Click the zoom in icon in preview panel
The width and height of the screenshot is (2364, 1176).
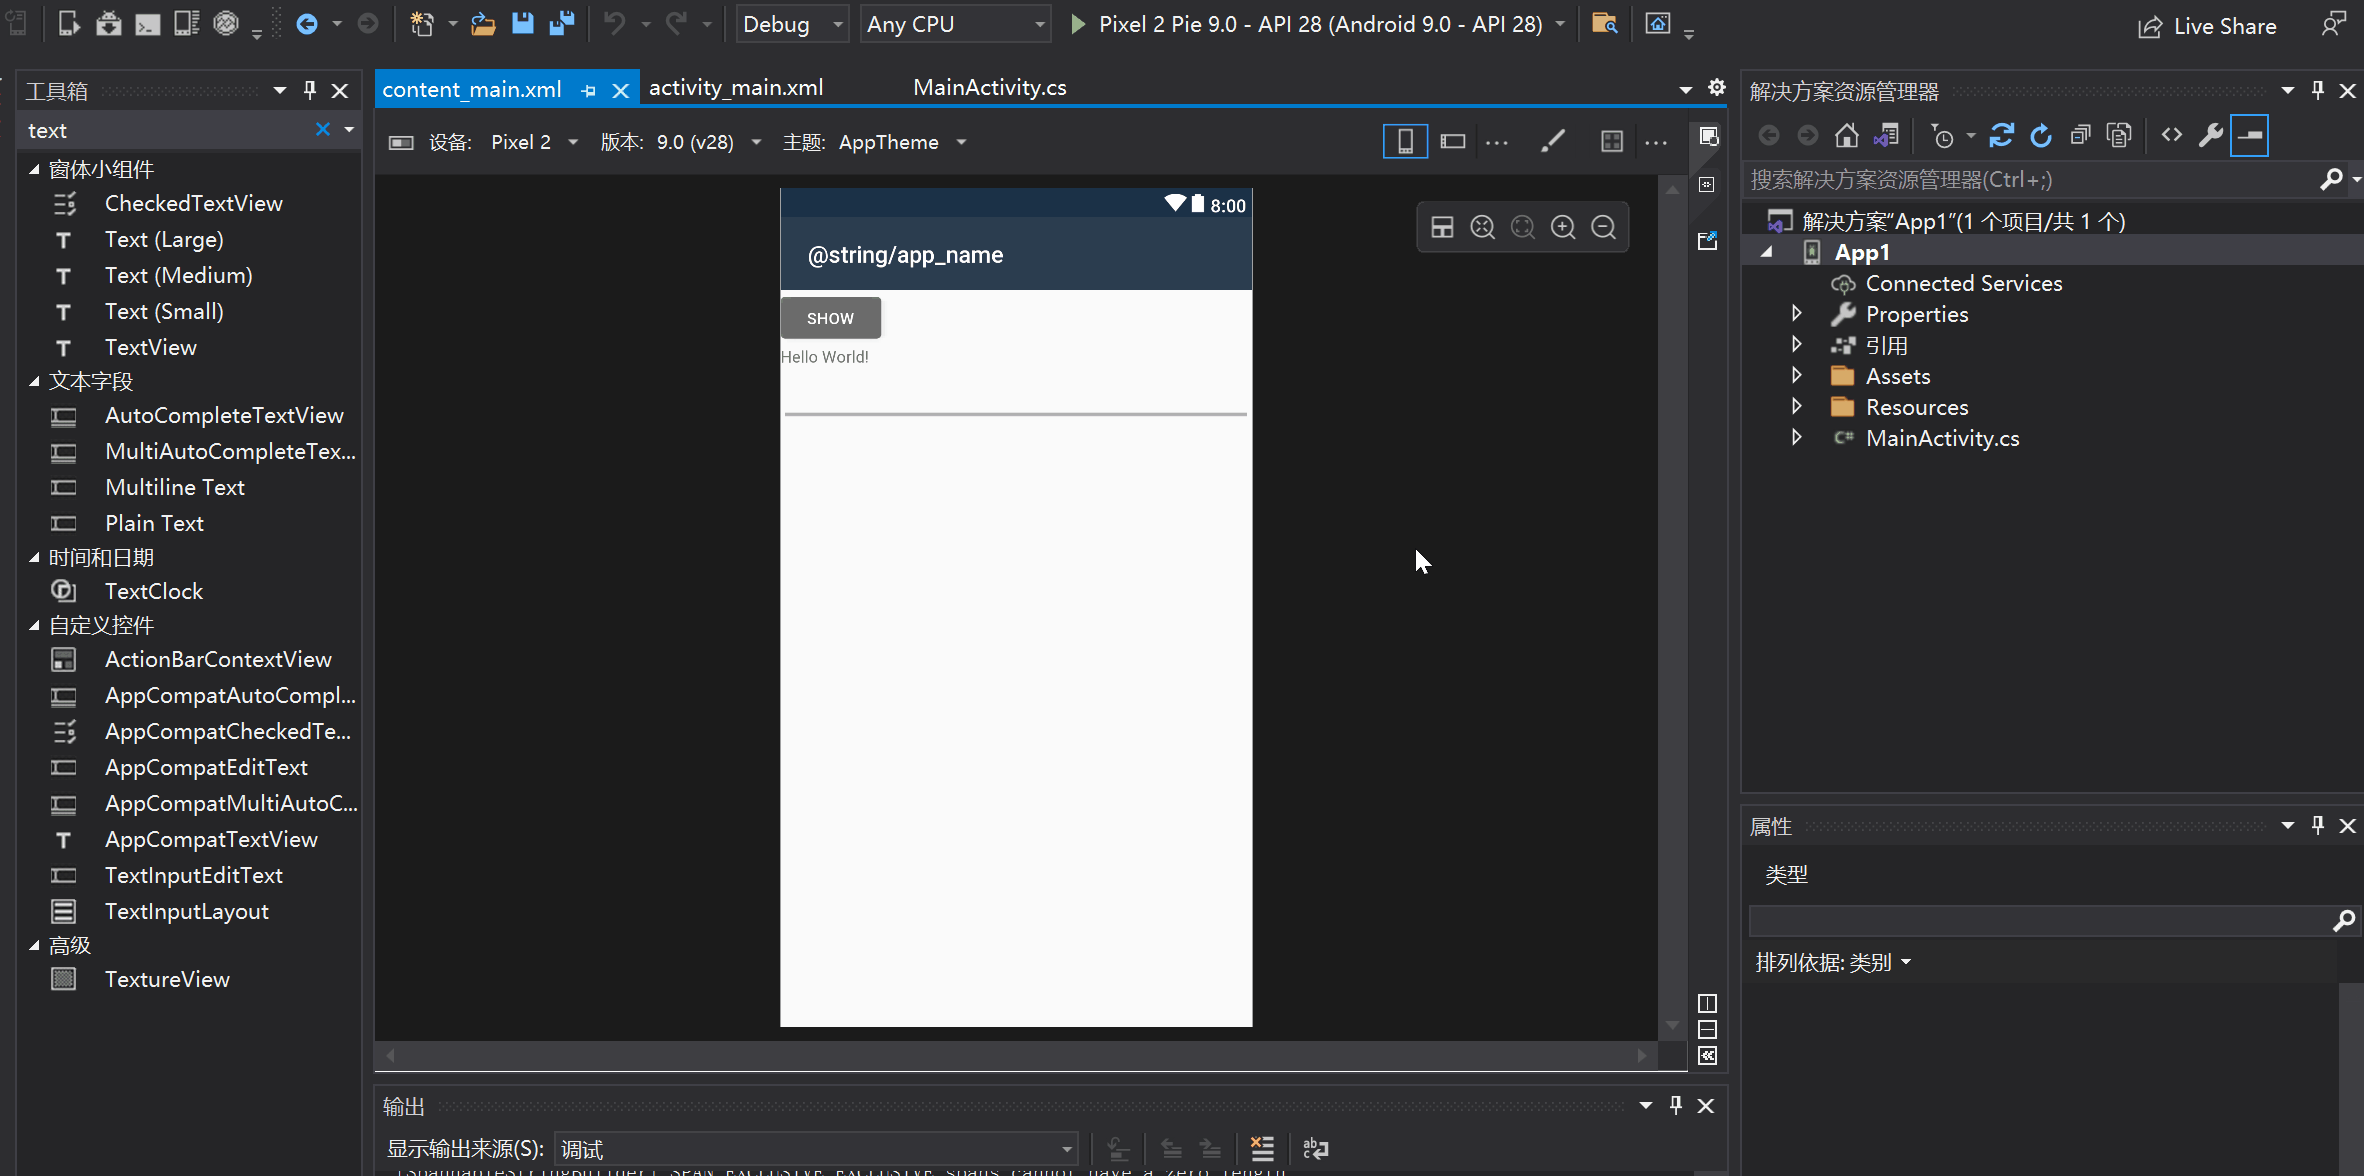coord(1562,226)
